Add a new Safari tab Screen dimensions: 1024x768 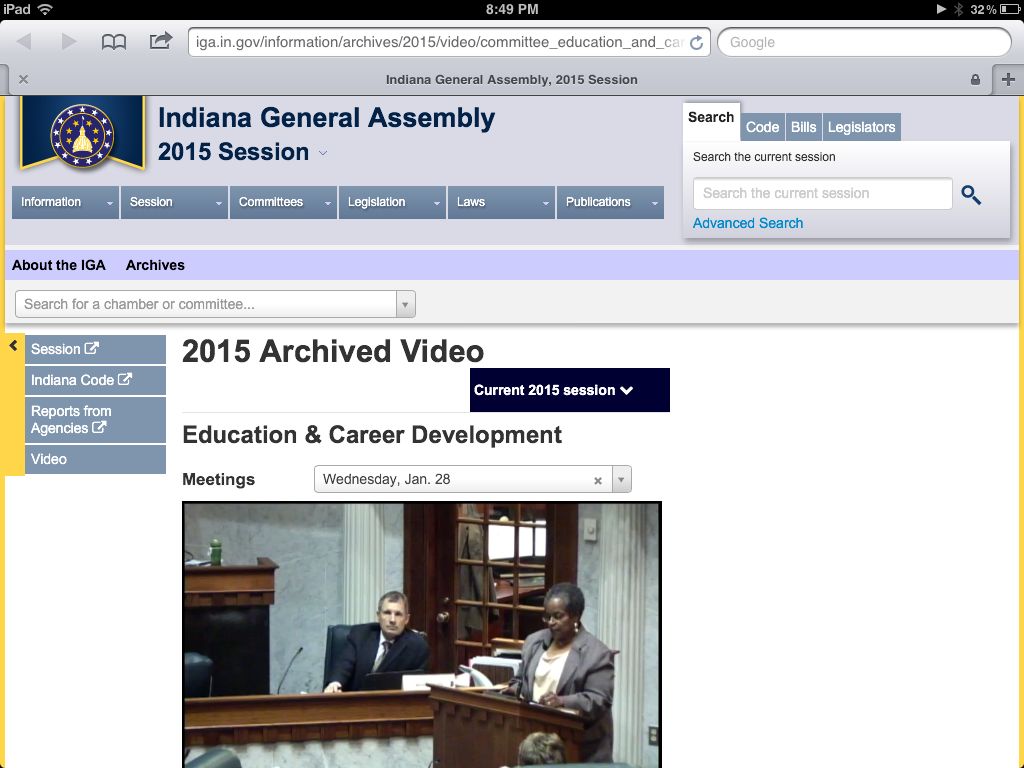click(x=1008, y=79)
